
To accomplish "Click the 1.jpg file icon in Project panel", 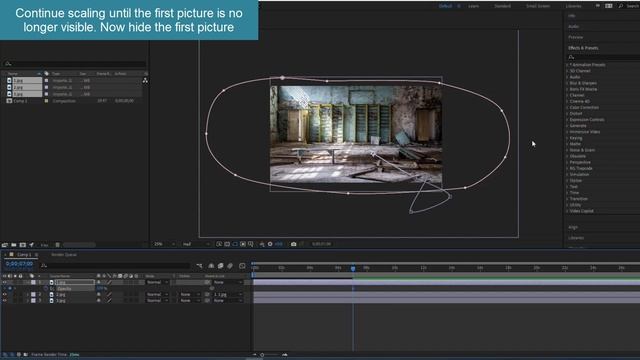I will [x=9, y=80].
